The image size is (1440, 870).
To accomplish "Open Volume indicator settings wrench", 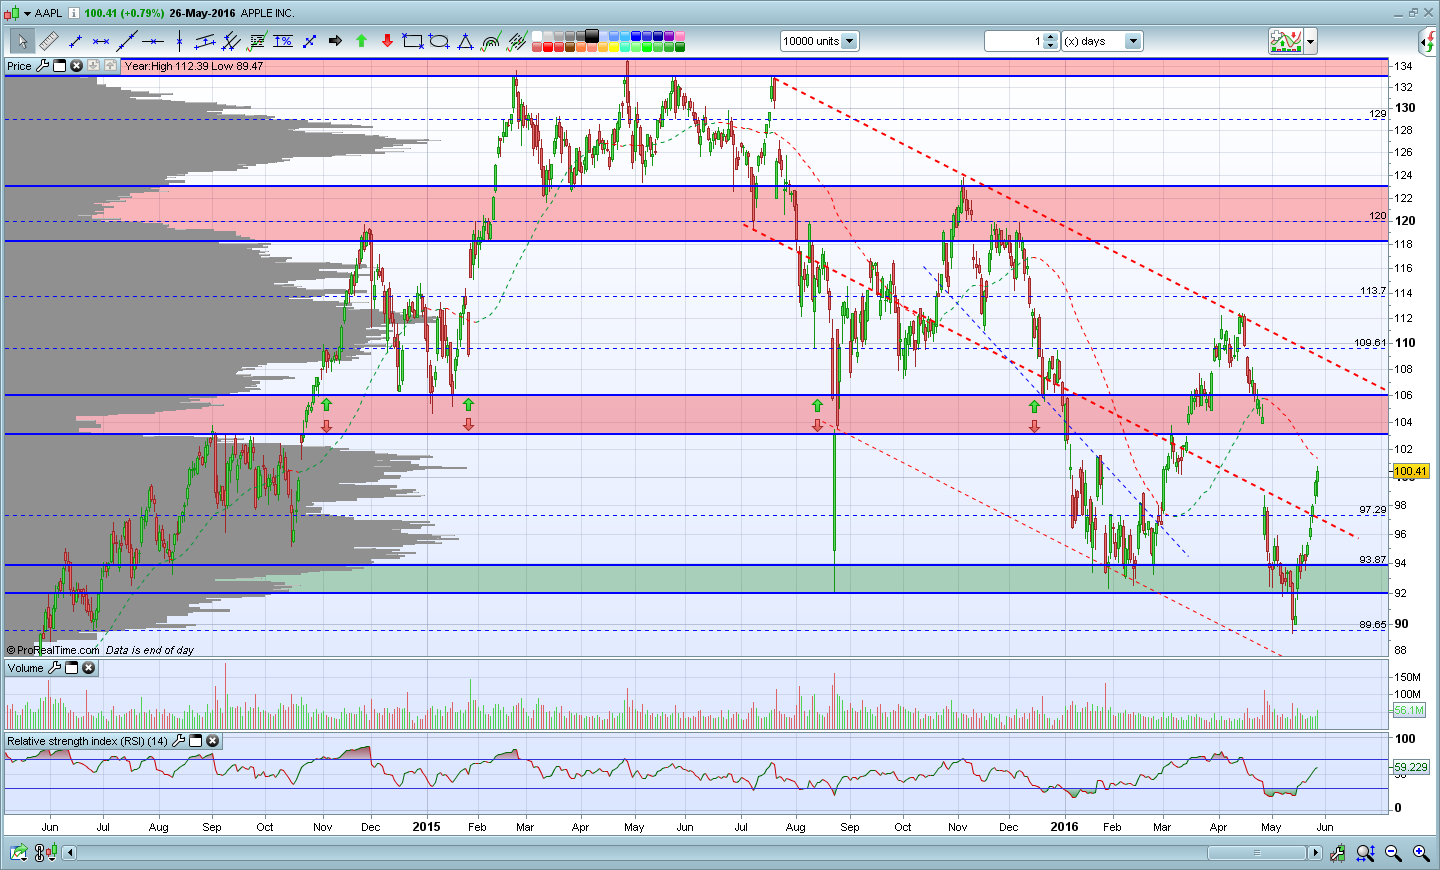I will [x=54, y=668].
